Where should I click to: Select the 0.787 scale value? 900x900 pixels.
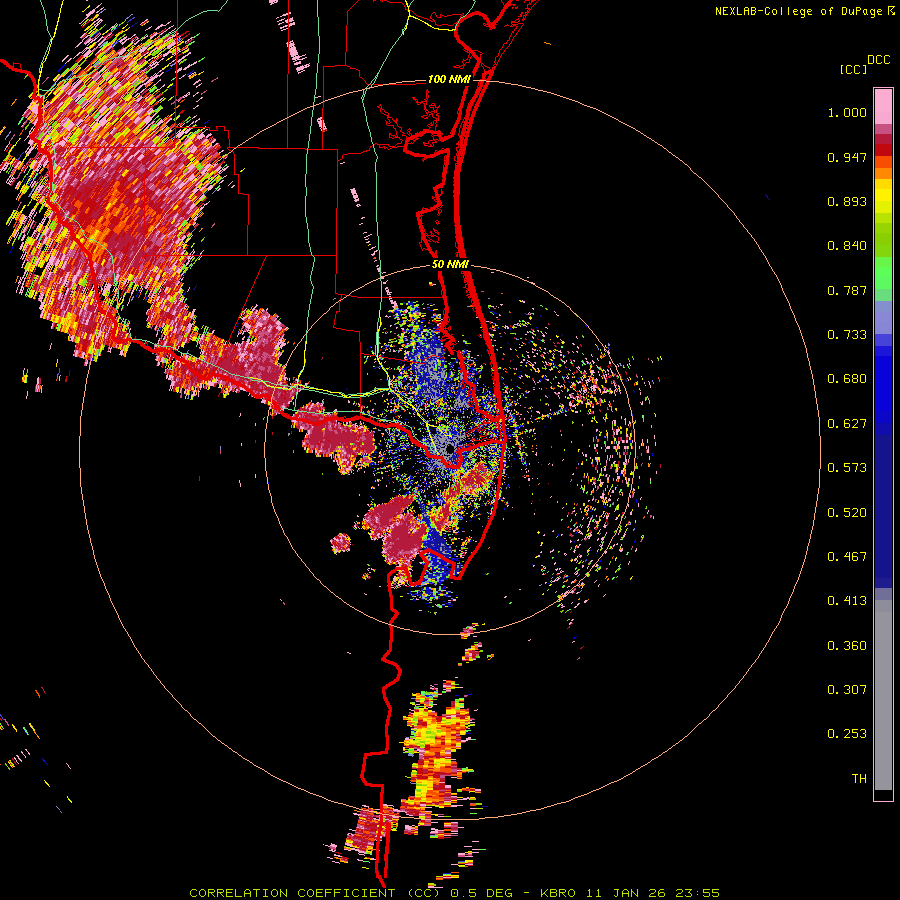(x=847, y=290)
